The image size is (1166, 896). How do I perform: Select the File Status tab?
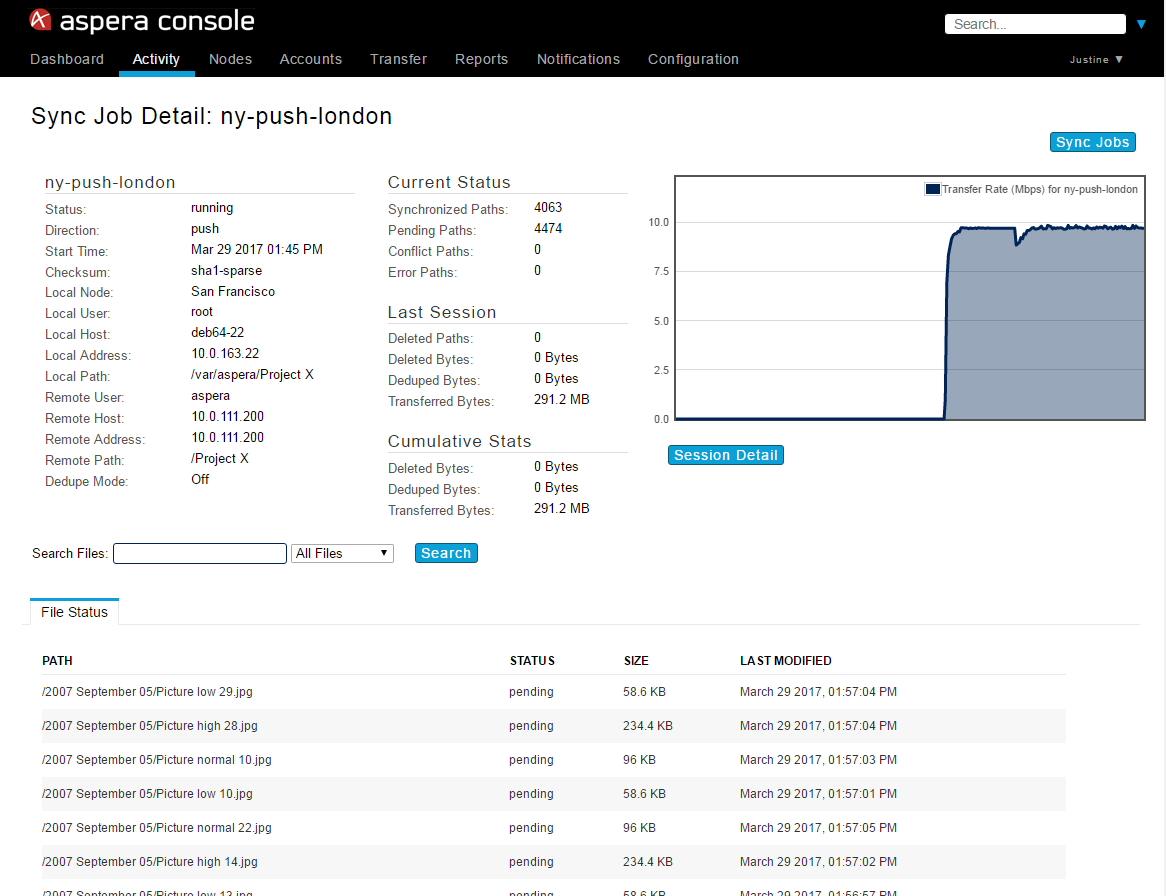click(x=74, y=612)
